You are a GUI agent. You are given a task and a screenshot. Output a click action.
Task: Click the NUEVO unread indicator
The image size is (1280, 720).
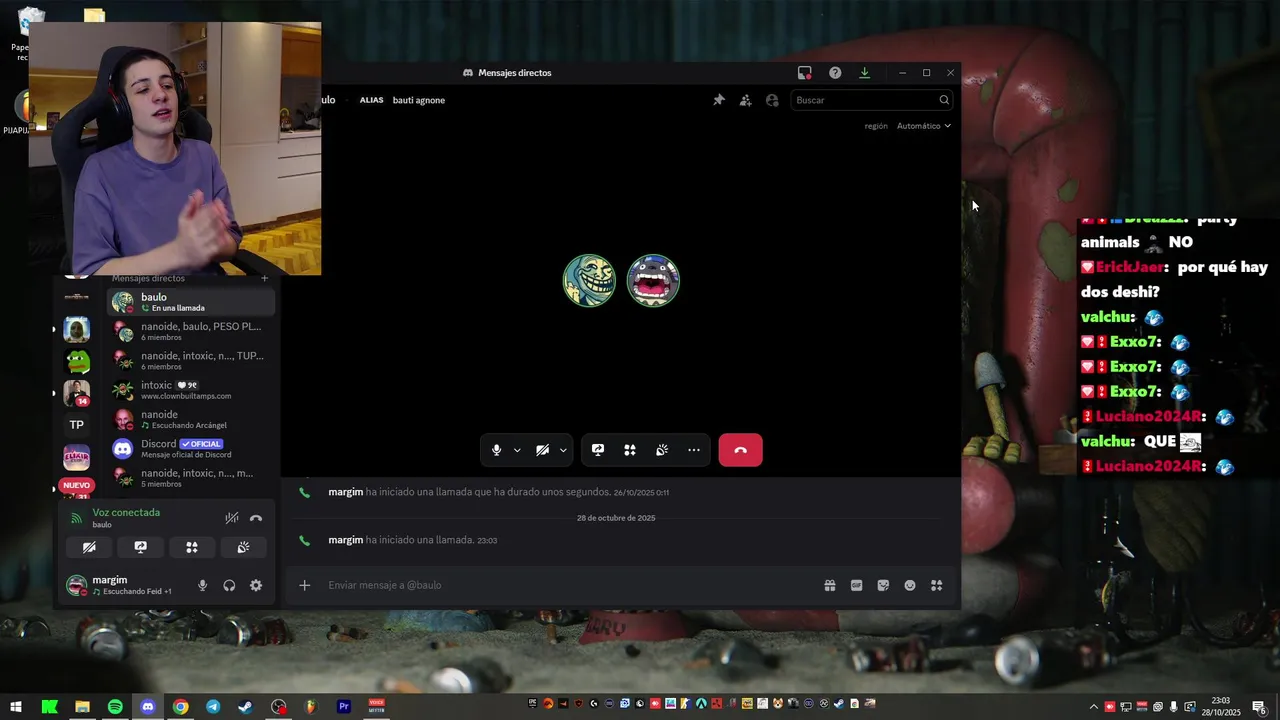coord(76,485)
